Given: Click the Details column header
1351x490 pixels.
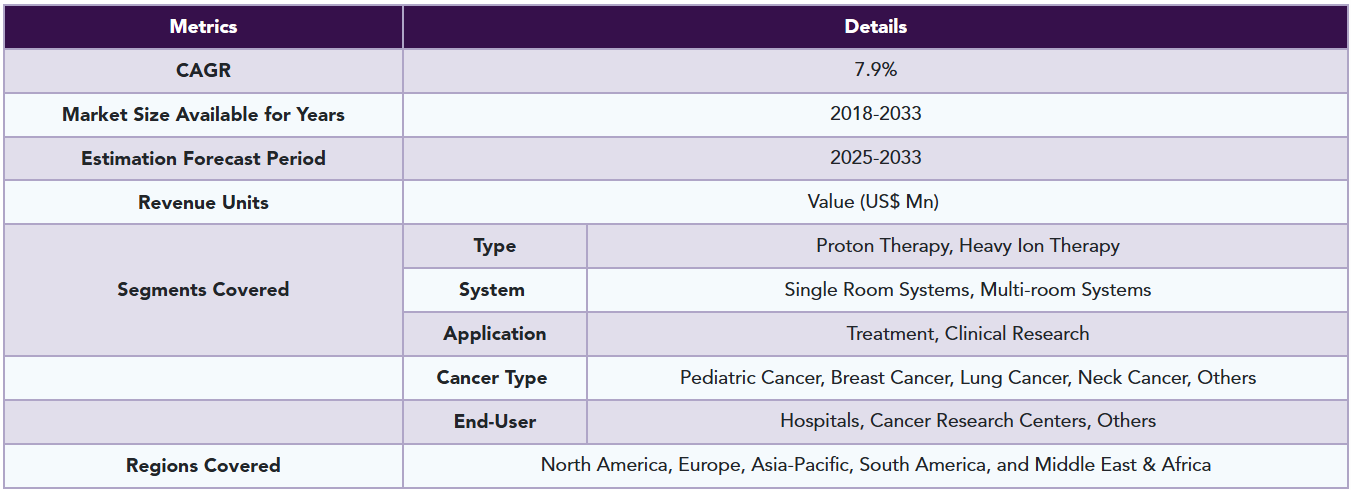Looking at the screenshot, I should pyautogui.click(x=875, y=27).
